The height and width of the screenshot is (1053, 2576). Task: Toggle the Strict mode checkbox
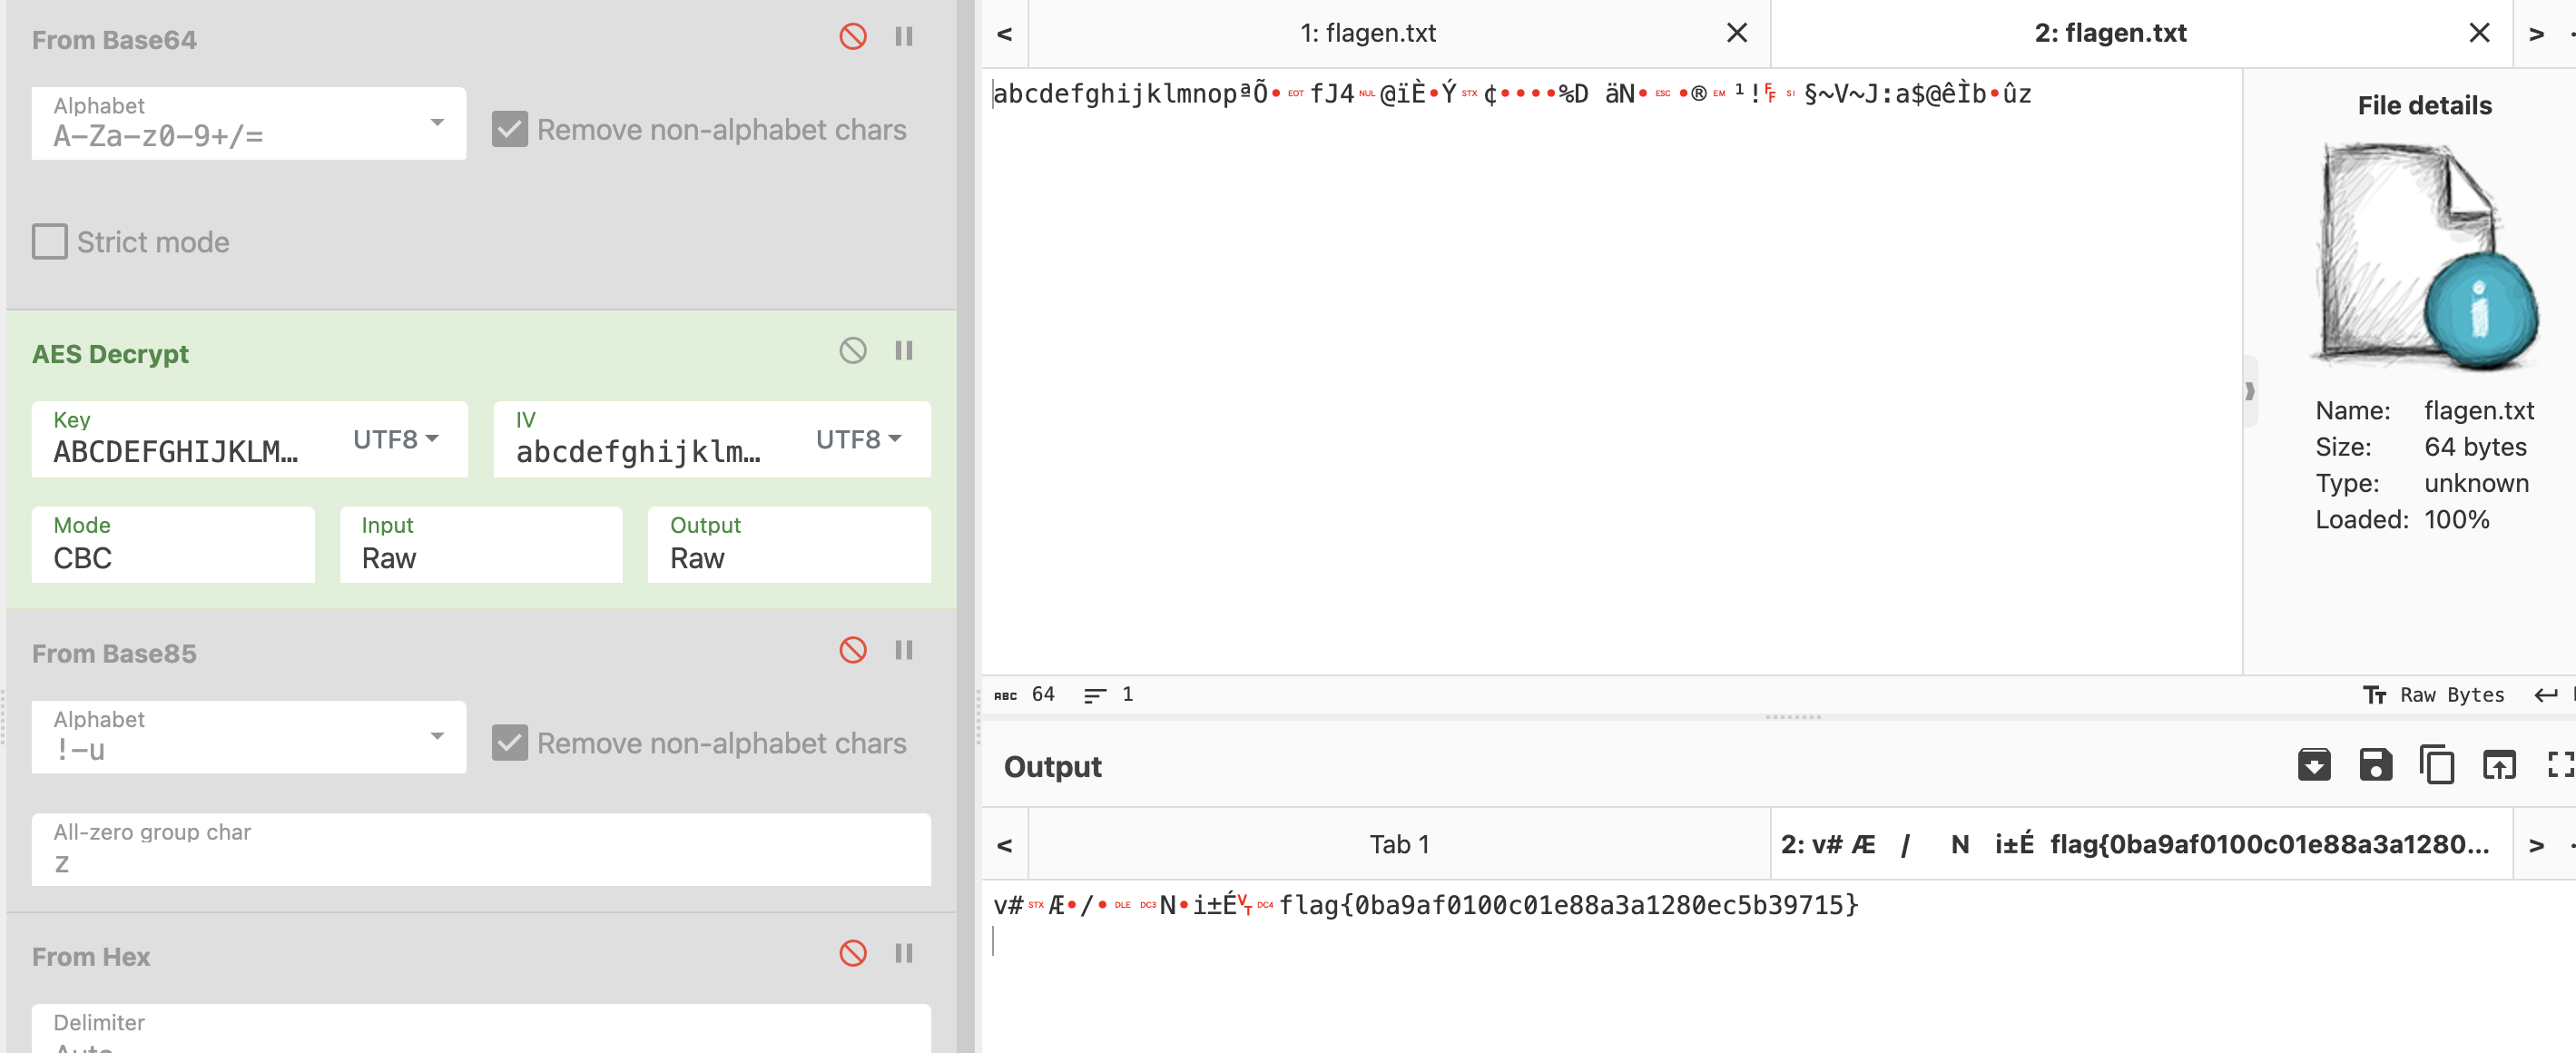(49, 241)
